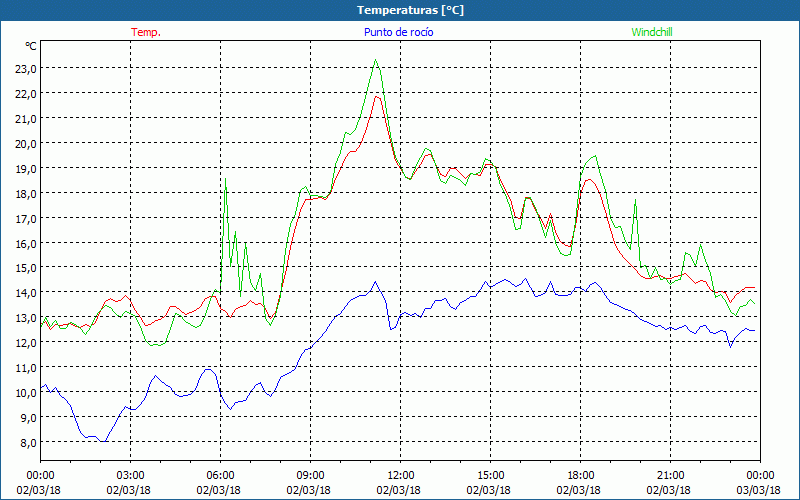Click the 22,0 y-axis value
The height and width of the screenshot is (500, 800).
(x=26, y=93)
